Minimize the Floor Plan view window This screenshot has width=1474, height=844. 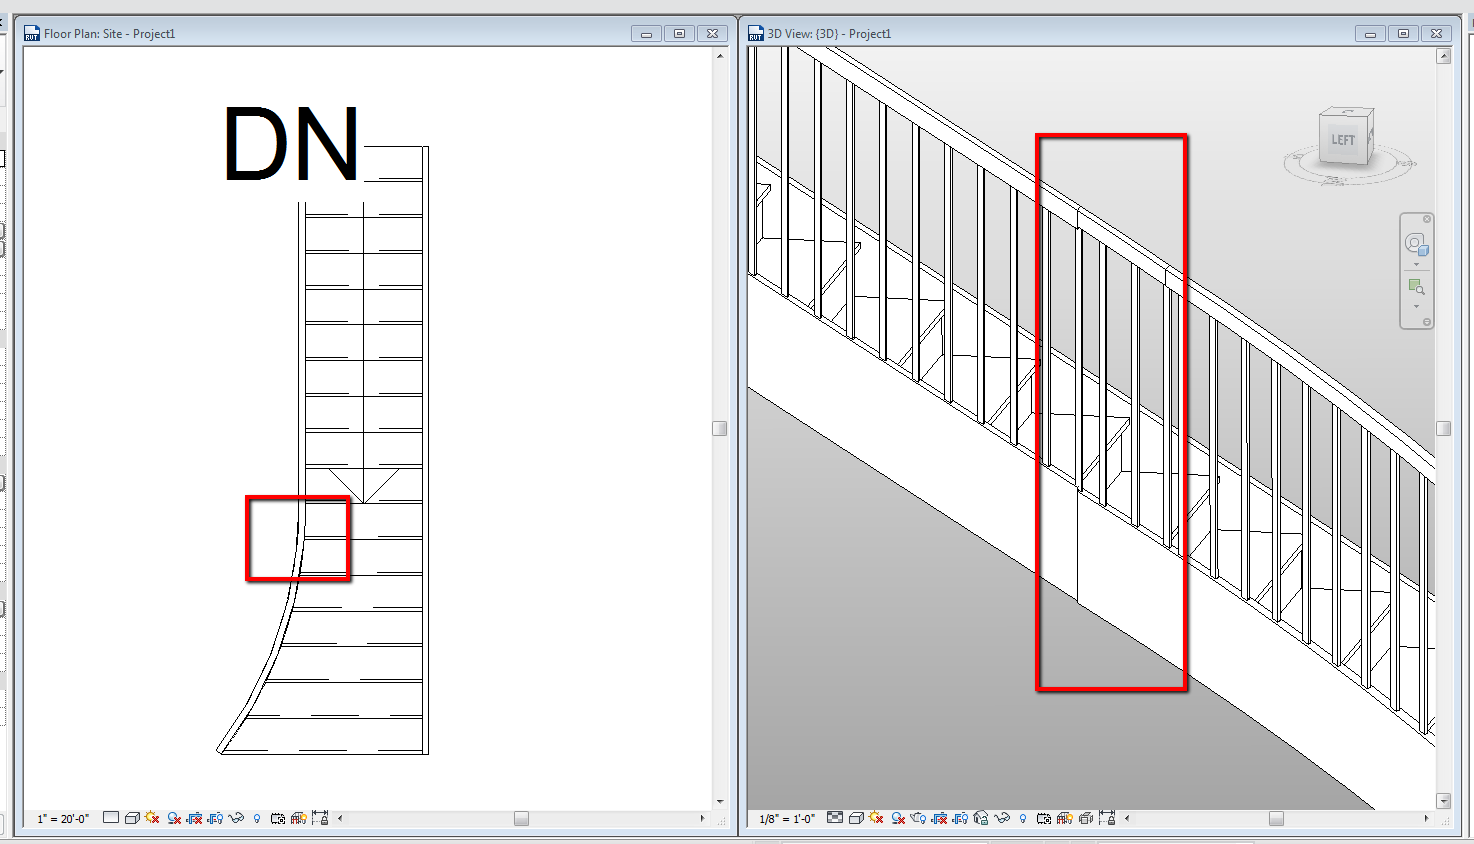tap(646, 34)
